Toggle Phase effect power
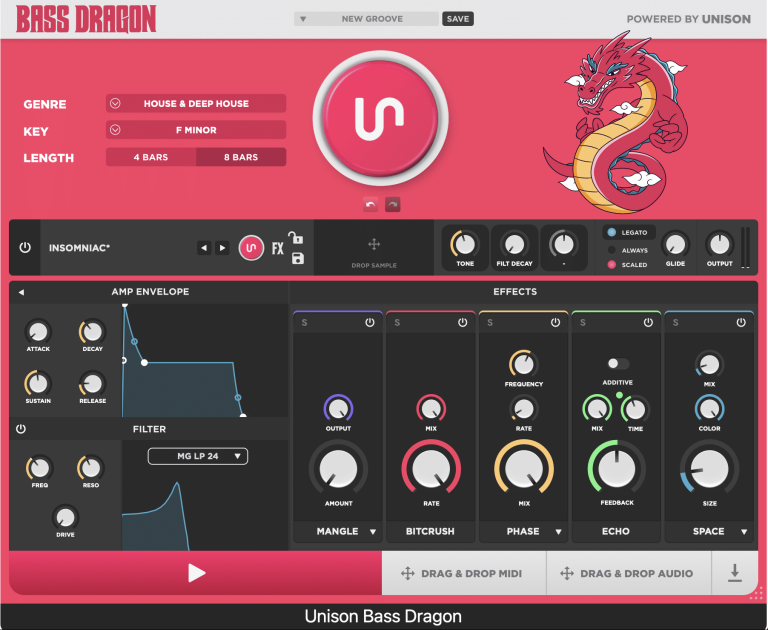 click(555, 322)
